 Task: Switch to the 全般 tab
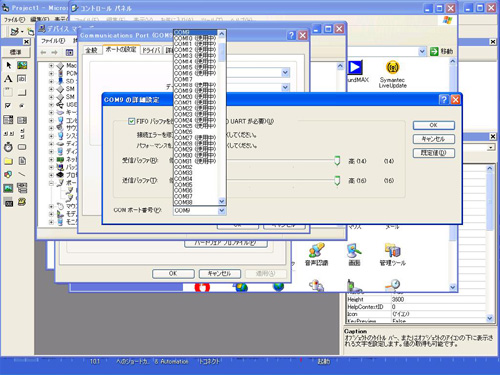coord(91,50)
